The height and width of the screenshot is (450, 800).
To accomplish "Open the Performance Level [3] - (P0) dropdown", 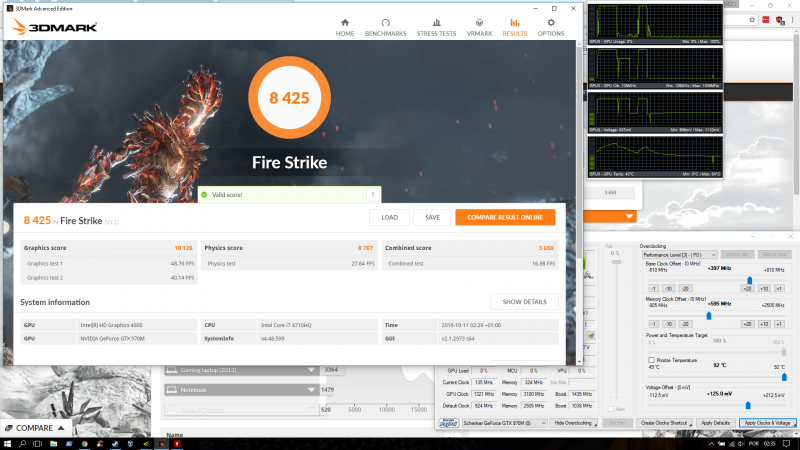I will click(x=680, y=255).
